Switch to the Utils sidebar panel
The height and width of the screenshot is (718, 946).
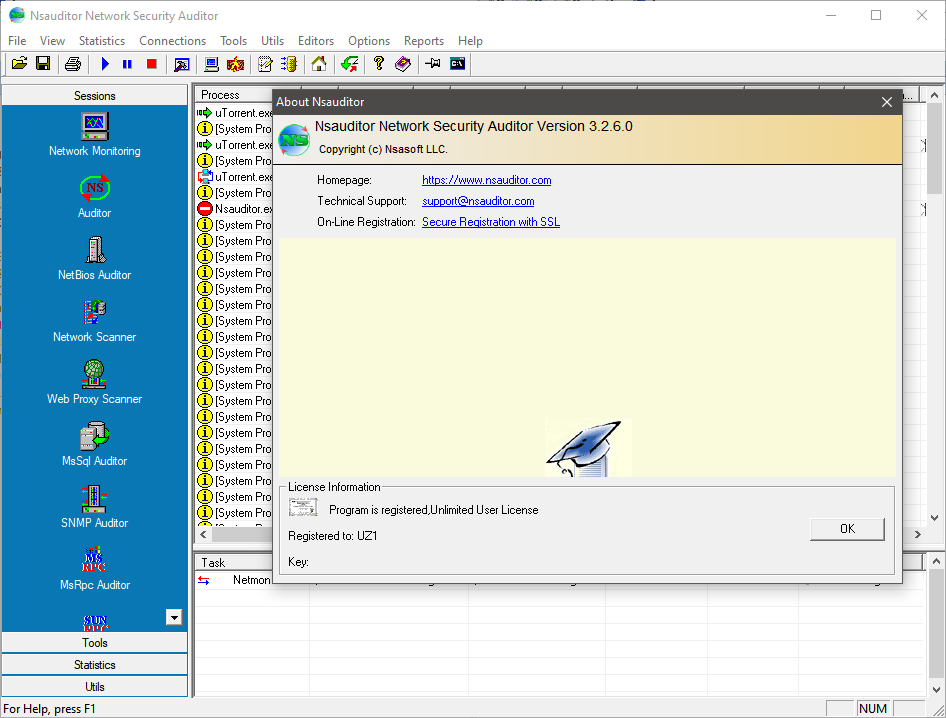[x=95, y=687]
